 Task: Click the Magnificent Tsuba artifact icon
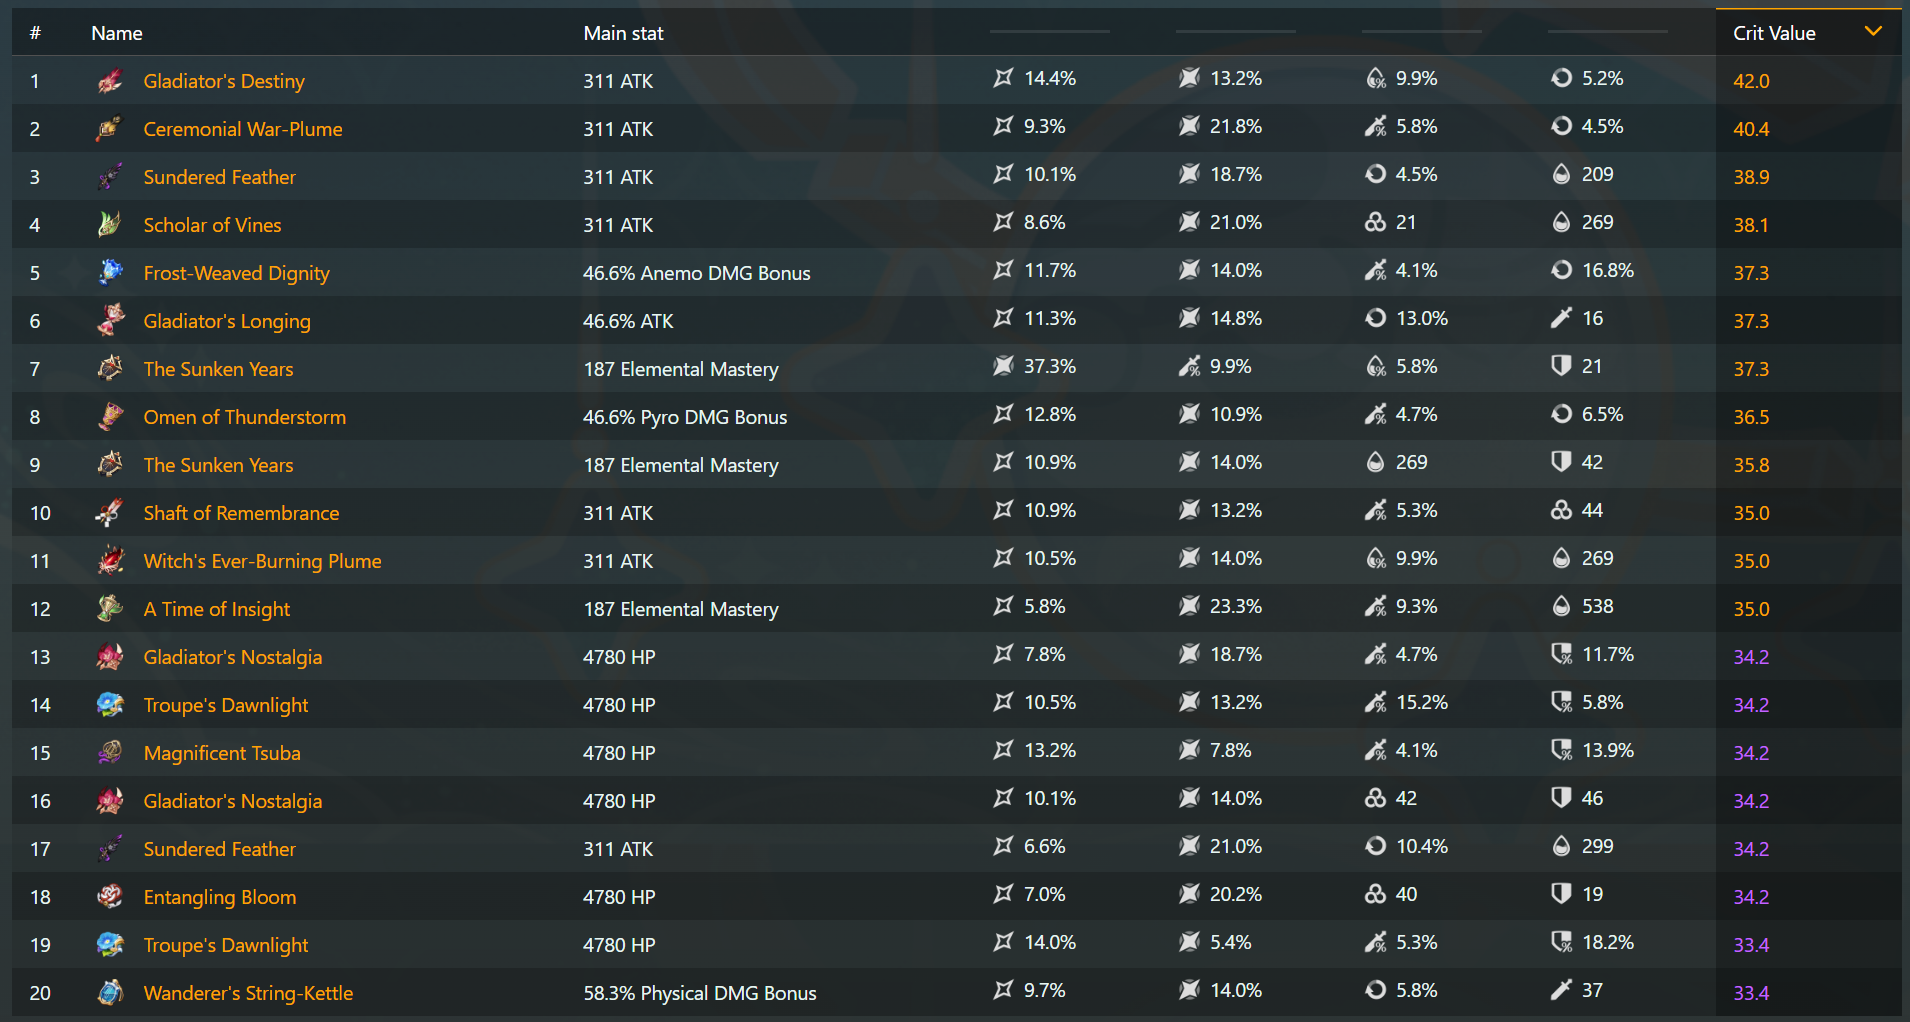click(110, 753)
